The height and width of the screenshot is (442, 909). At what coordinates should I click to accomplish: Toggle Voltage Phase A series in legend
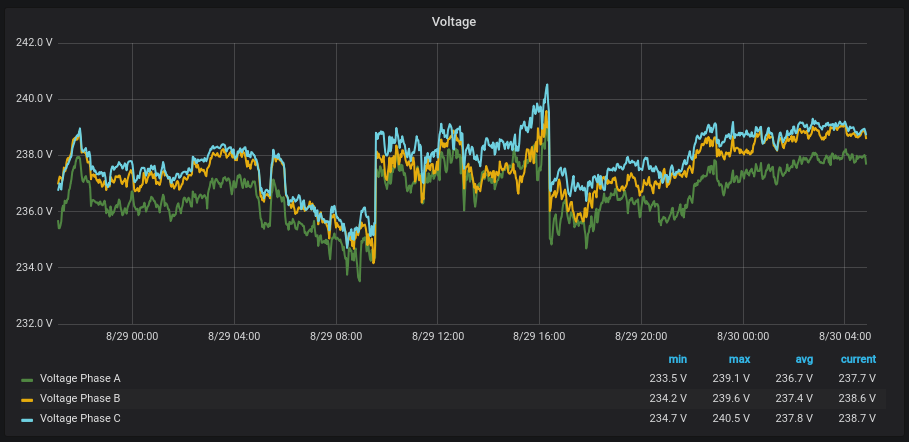[x=80, y=379]
